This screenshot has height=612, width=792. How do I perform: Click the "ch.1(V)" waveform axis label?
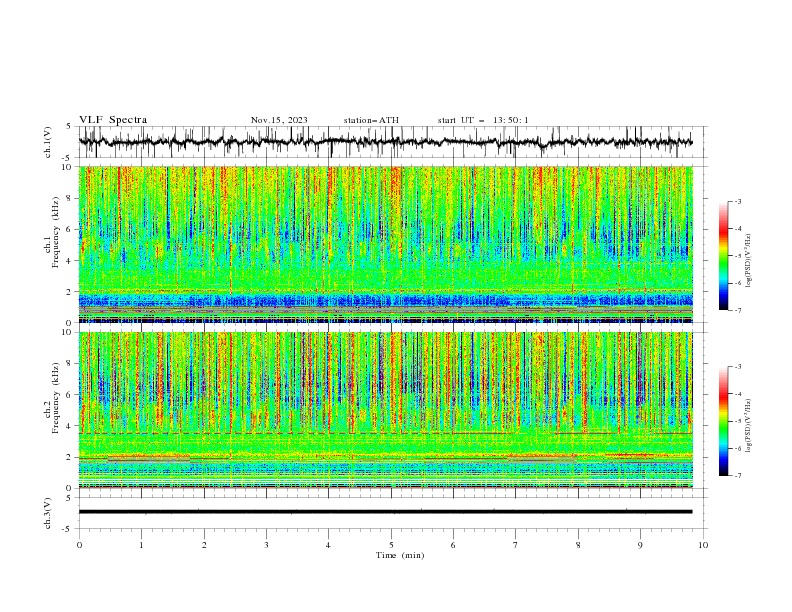pyautogui.click(x=47, y=142)
